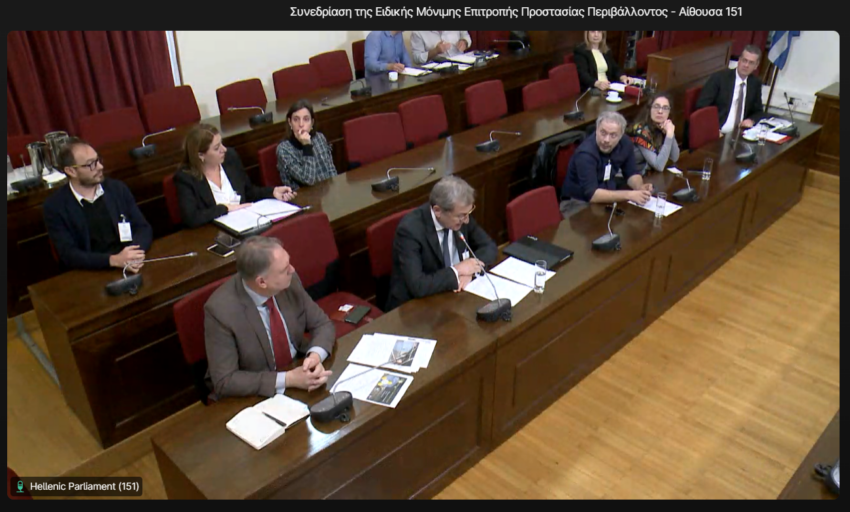Click the Greek meeting title at top
Image resolution: width=850 pixels, height=512 pixels.
tap(515, 12)
